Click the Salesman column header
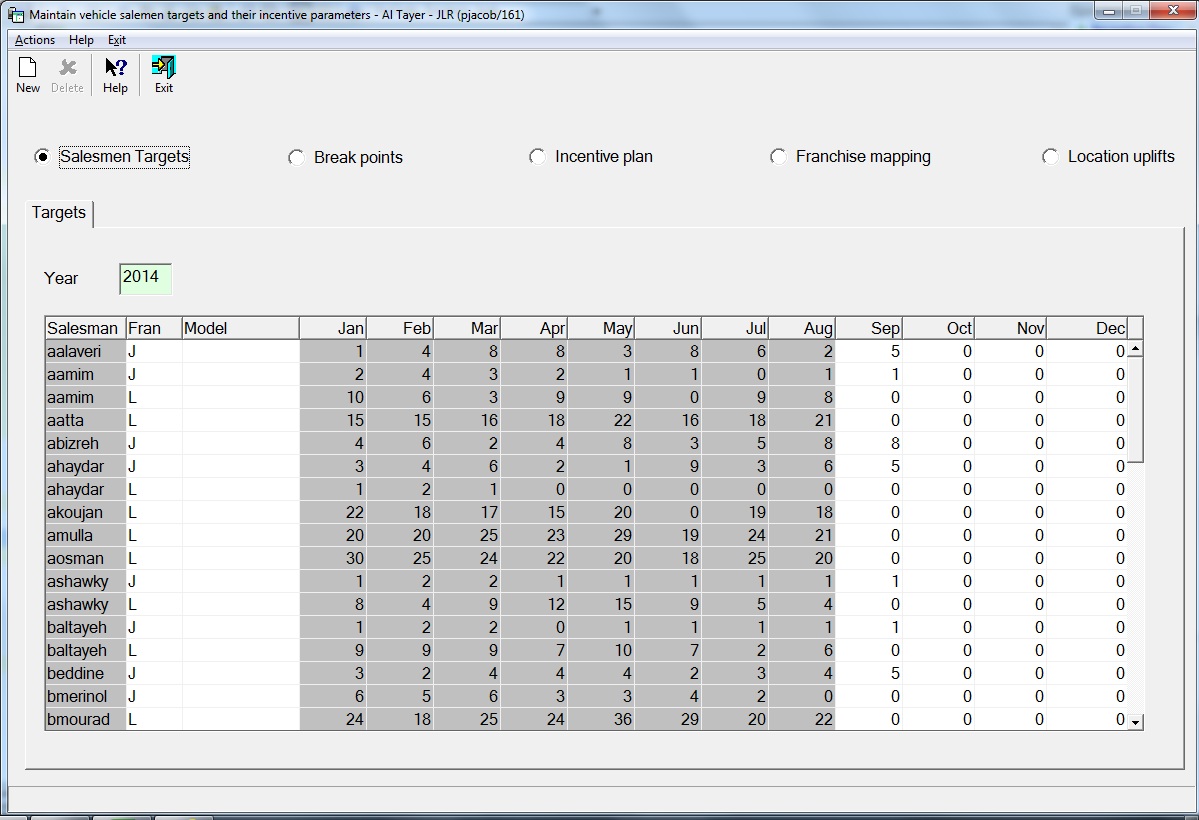The height and width of the screenshot is (820, 1199). 84,328
